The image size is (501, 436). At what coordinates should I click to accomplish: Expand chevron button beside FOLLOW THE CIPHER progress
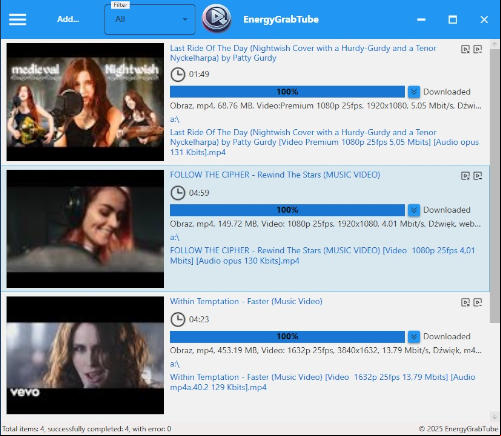(414, 210)
